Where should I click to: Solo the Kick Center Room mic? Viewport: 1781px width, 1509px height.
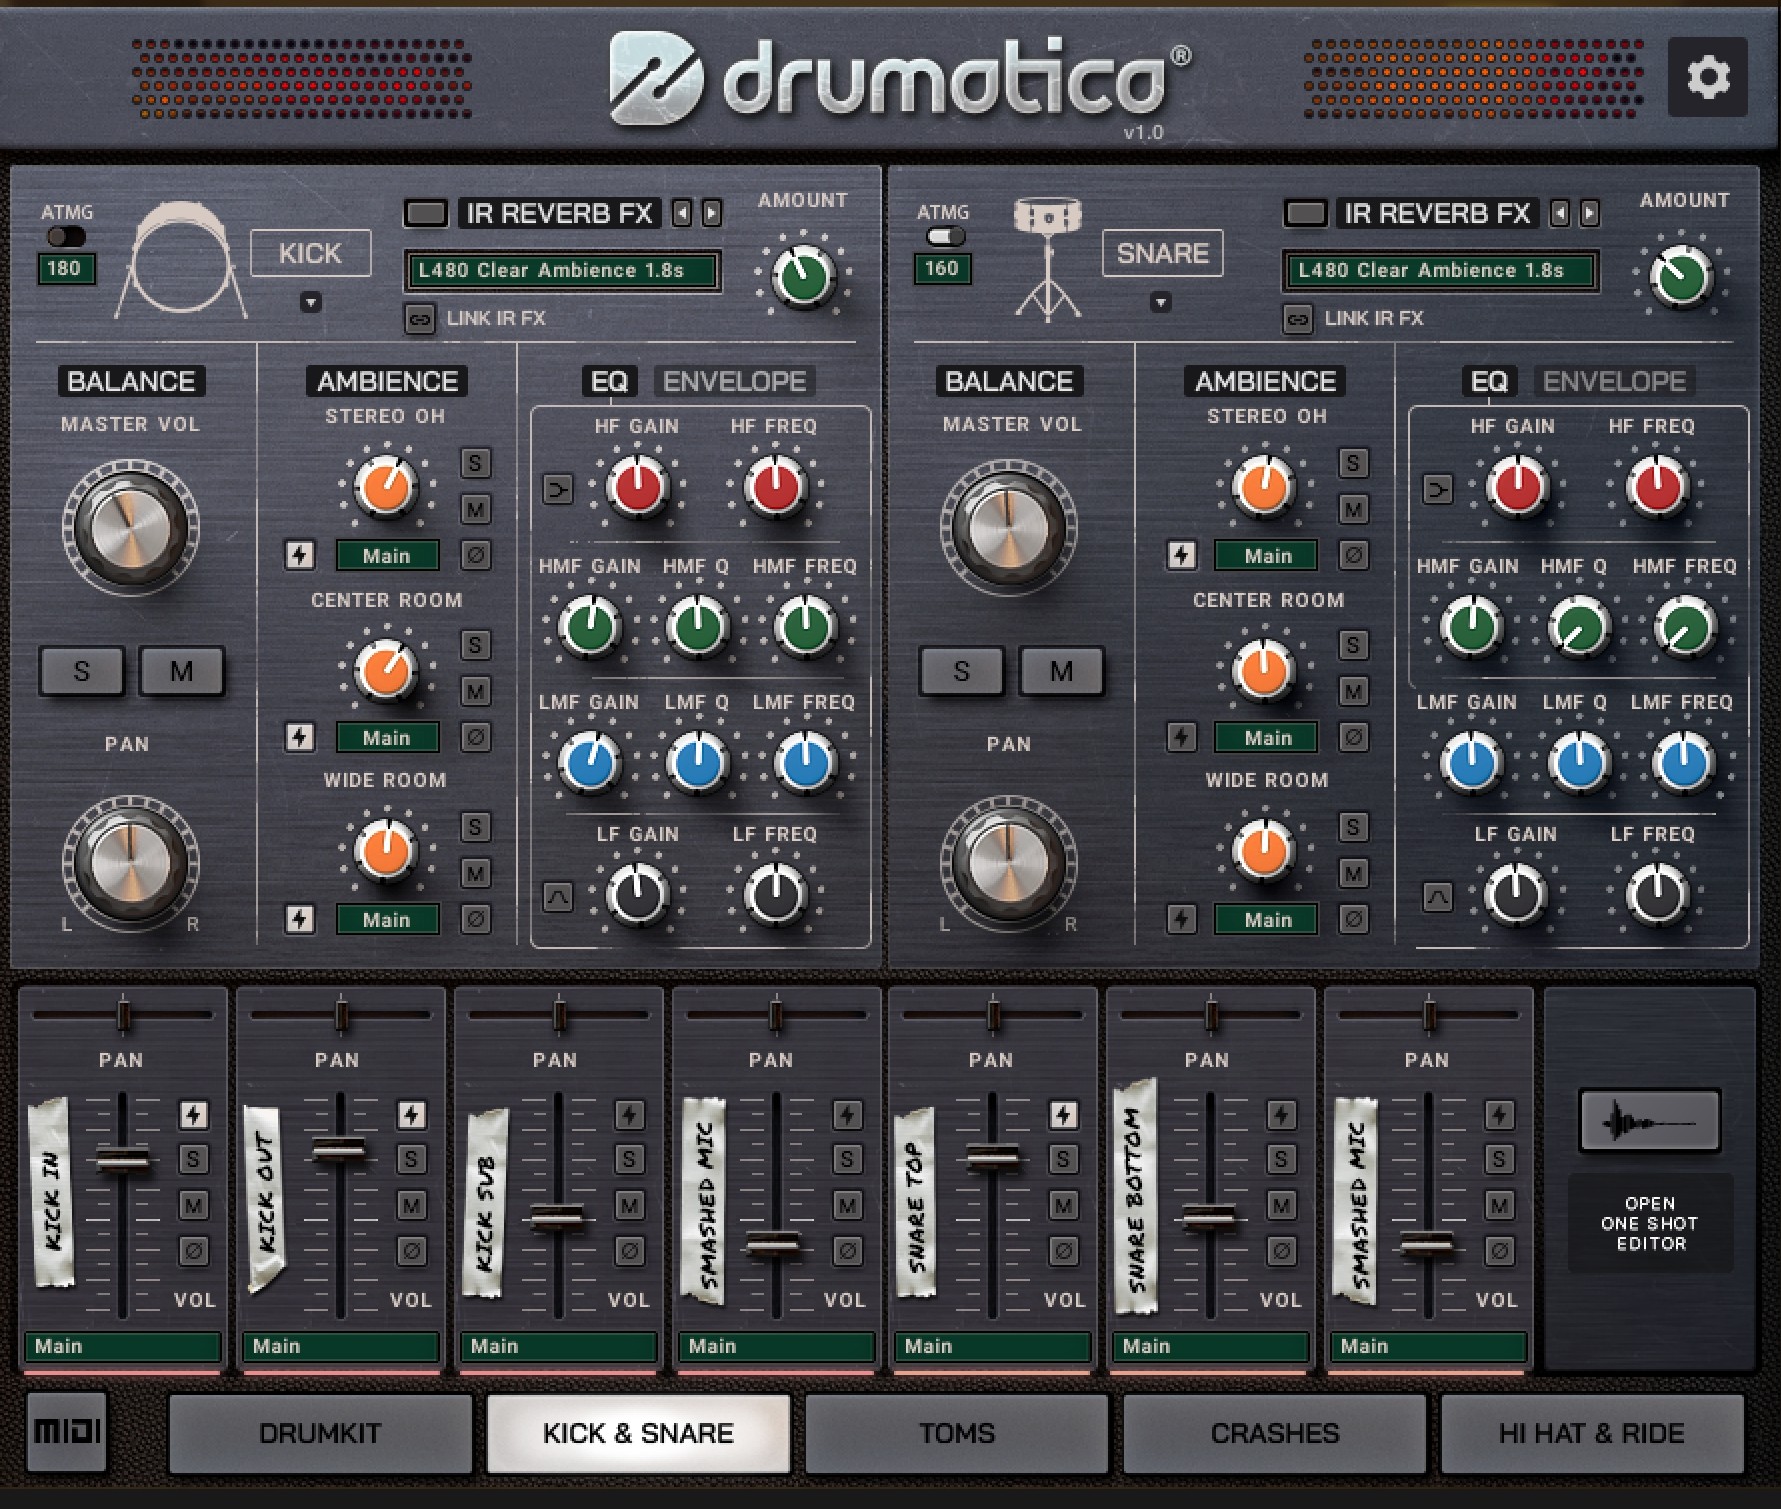[x=476, y=645]
